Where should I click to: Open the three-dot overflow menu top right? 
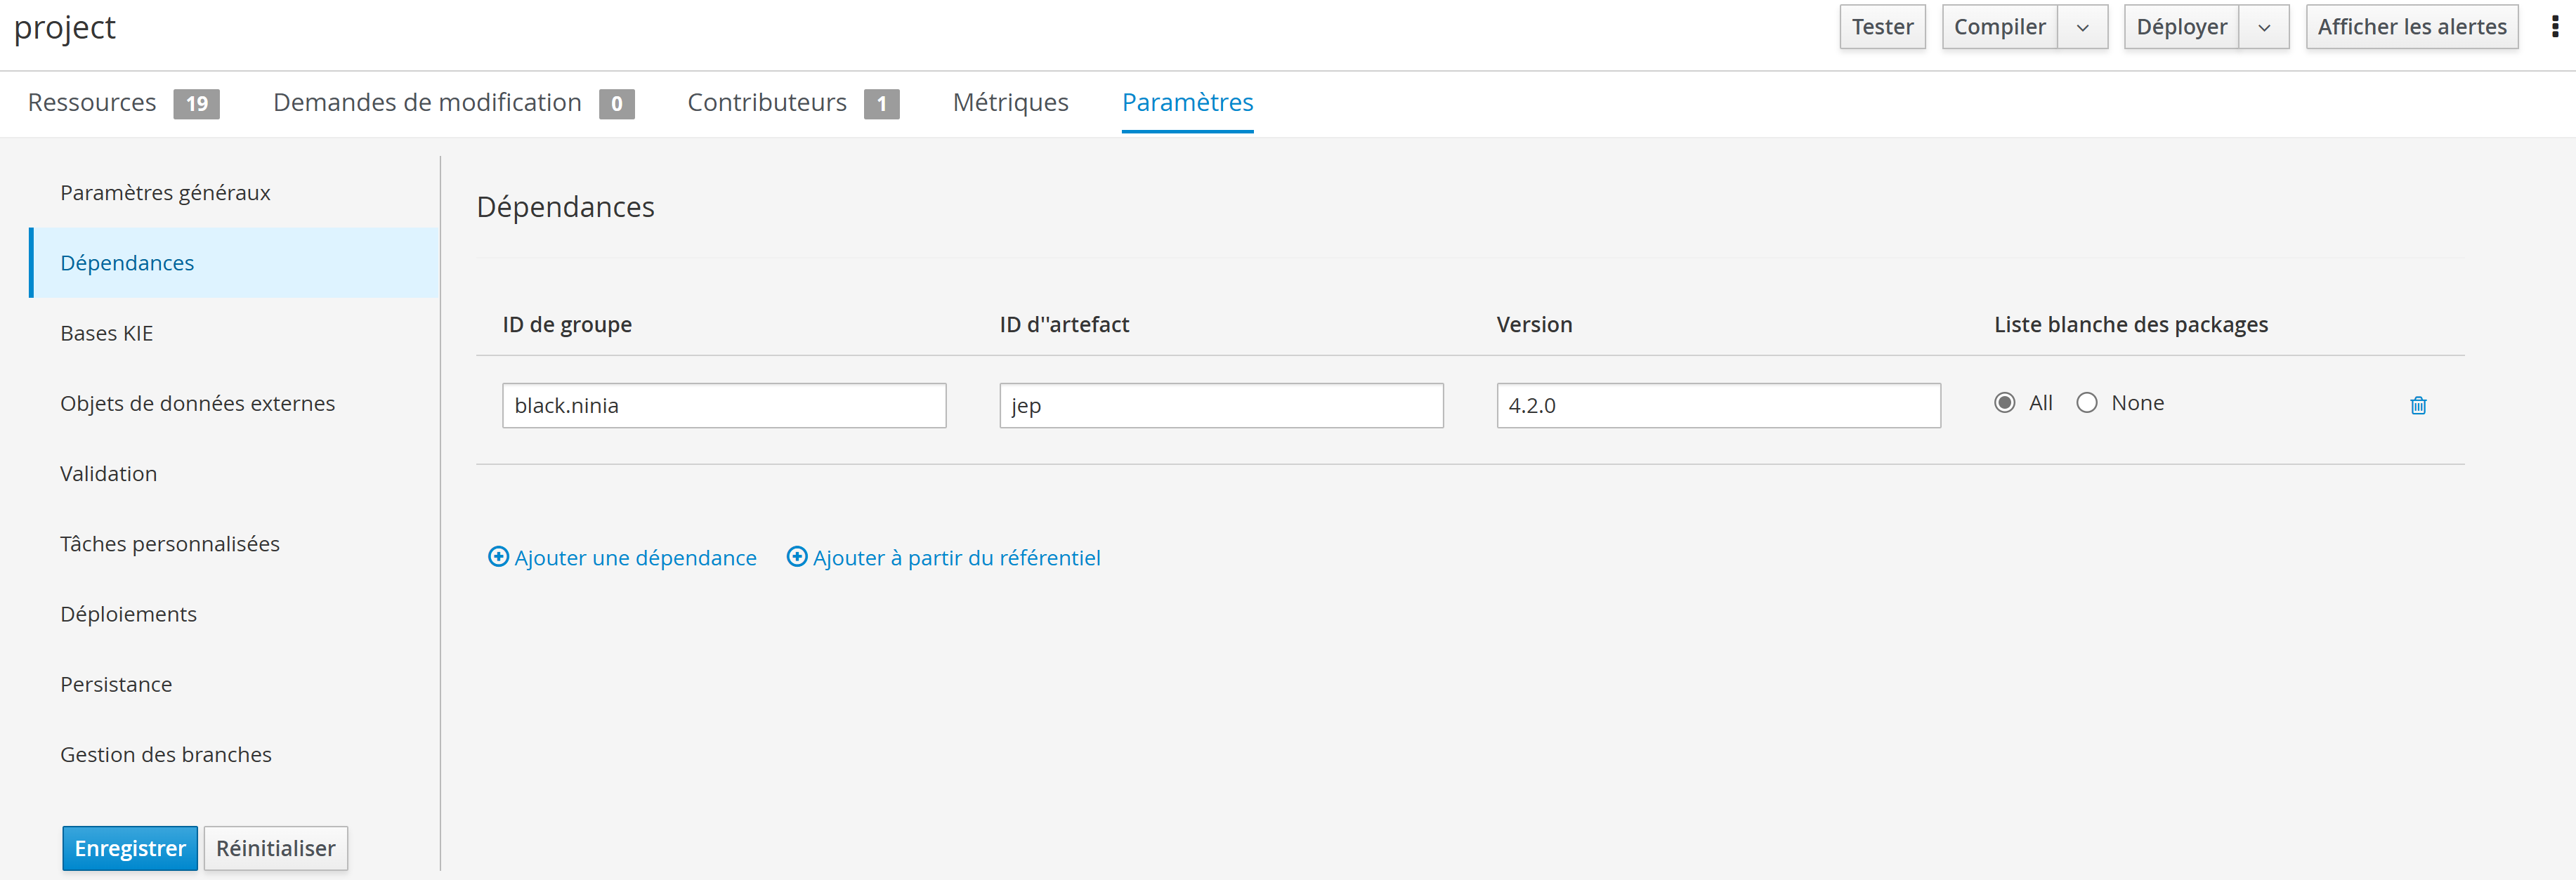[x=2556, y=26]
